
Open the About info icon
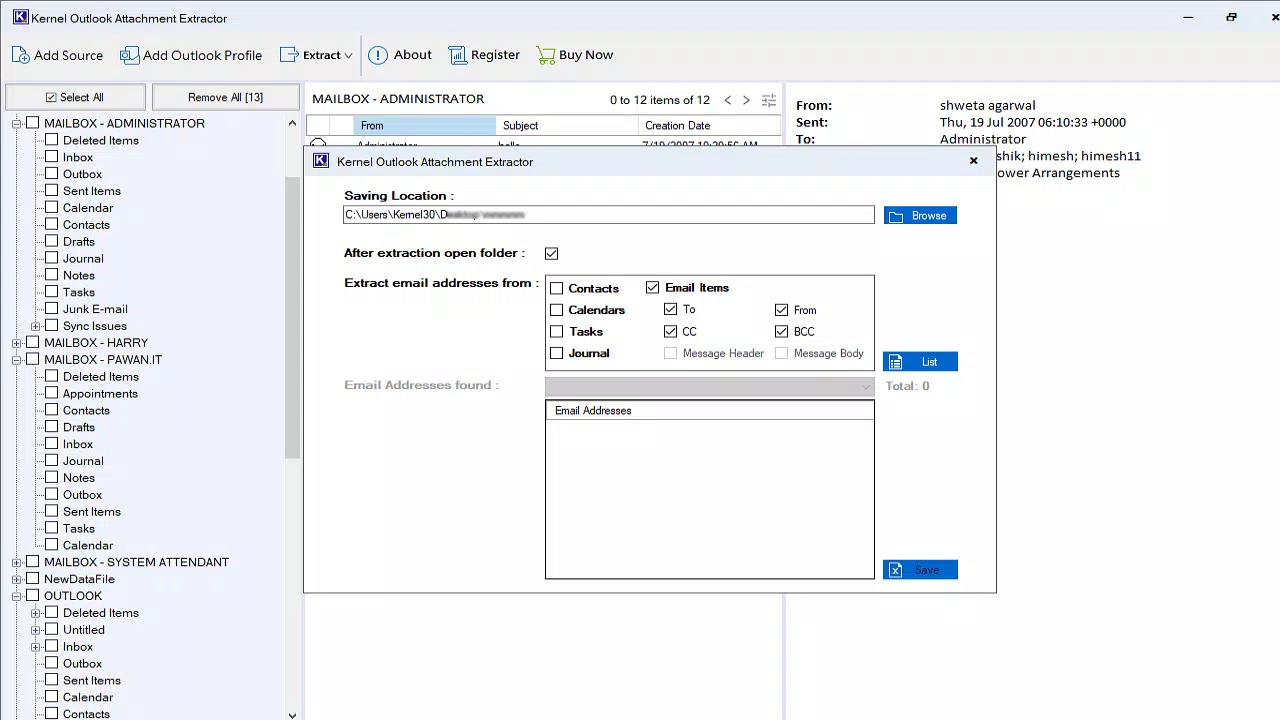(x=378, y=55)
